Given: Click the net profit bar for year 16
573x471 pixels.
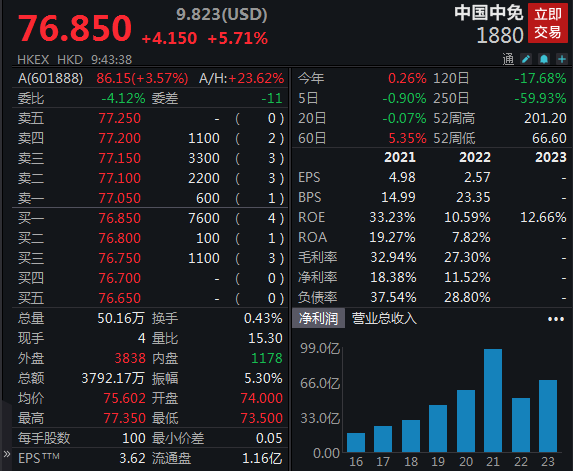Looking at the screenshot, I should pyautogui.click(x=356, y=442).
